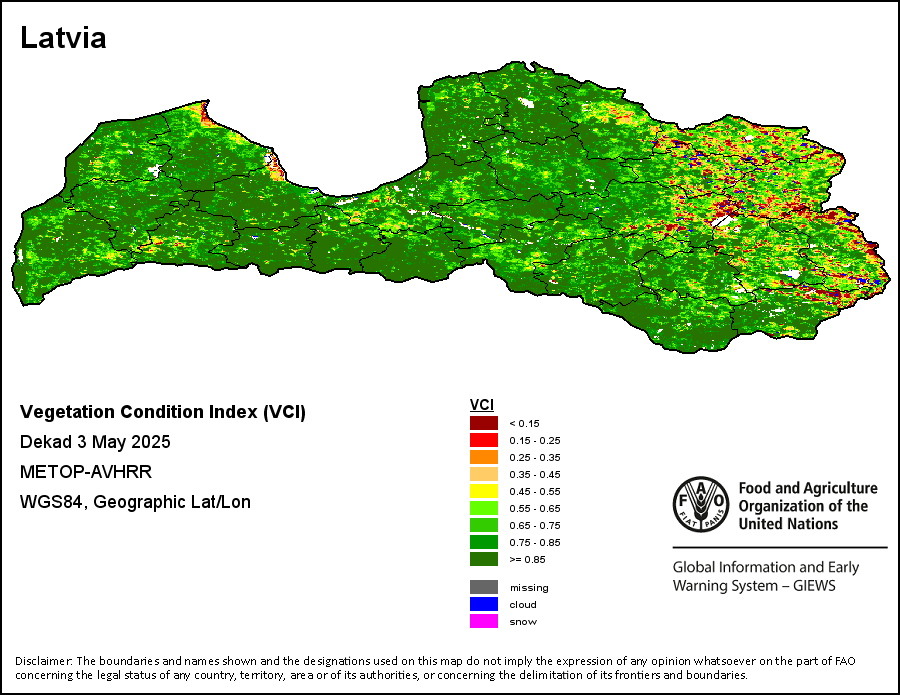Screen dimensions: 900x695
Task: Click the FAO circular logo emblem
Action: 701,504
